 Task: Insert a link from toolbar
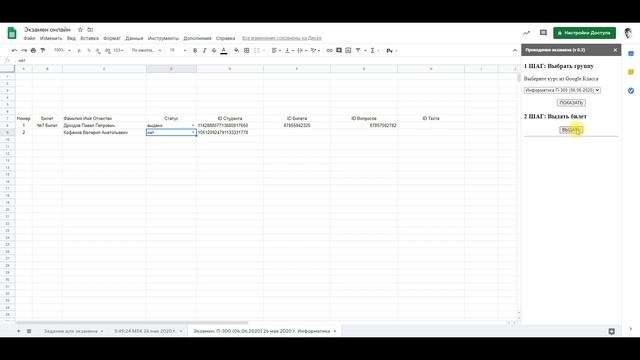(329, 50)
